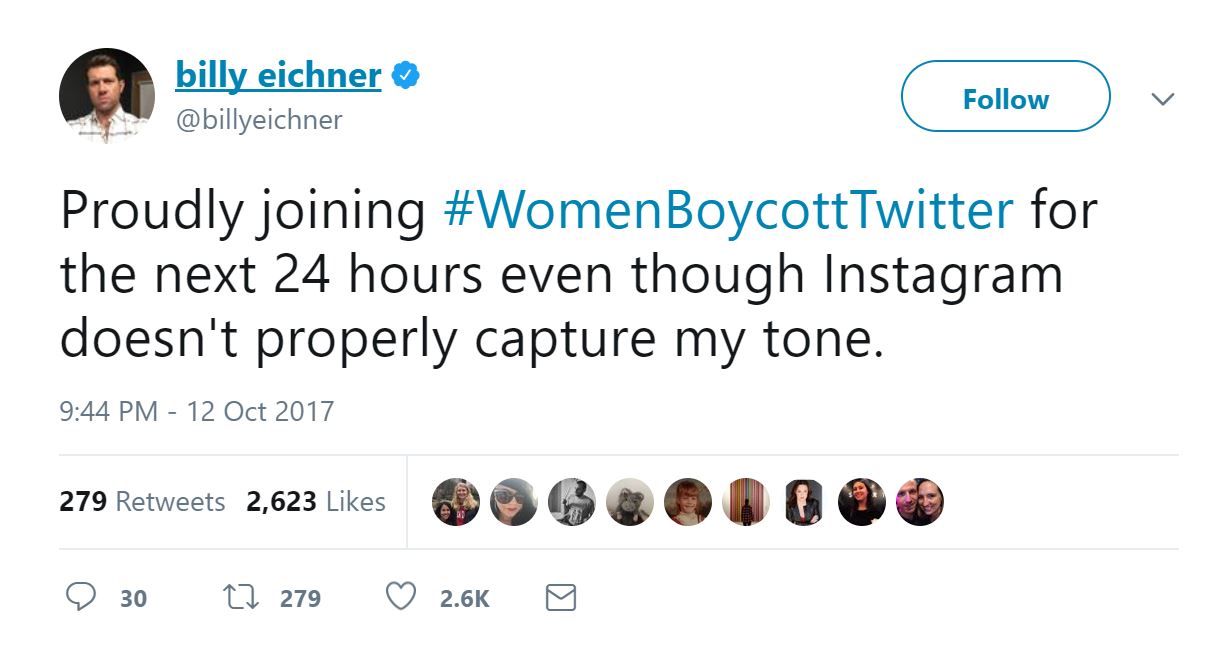Open the billy eichner display name link
The width and height of the screenshot is (1230, 669).
click(278, 75)
